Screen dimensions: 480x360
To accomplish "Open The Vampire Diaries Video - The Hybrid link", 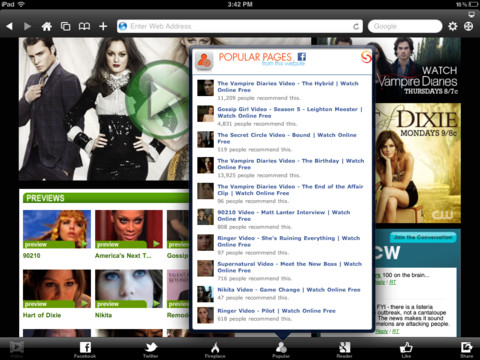I will tap(288, 87).
